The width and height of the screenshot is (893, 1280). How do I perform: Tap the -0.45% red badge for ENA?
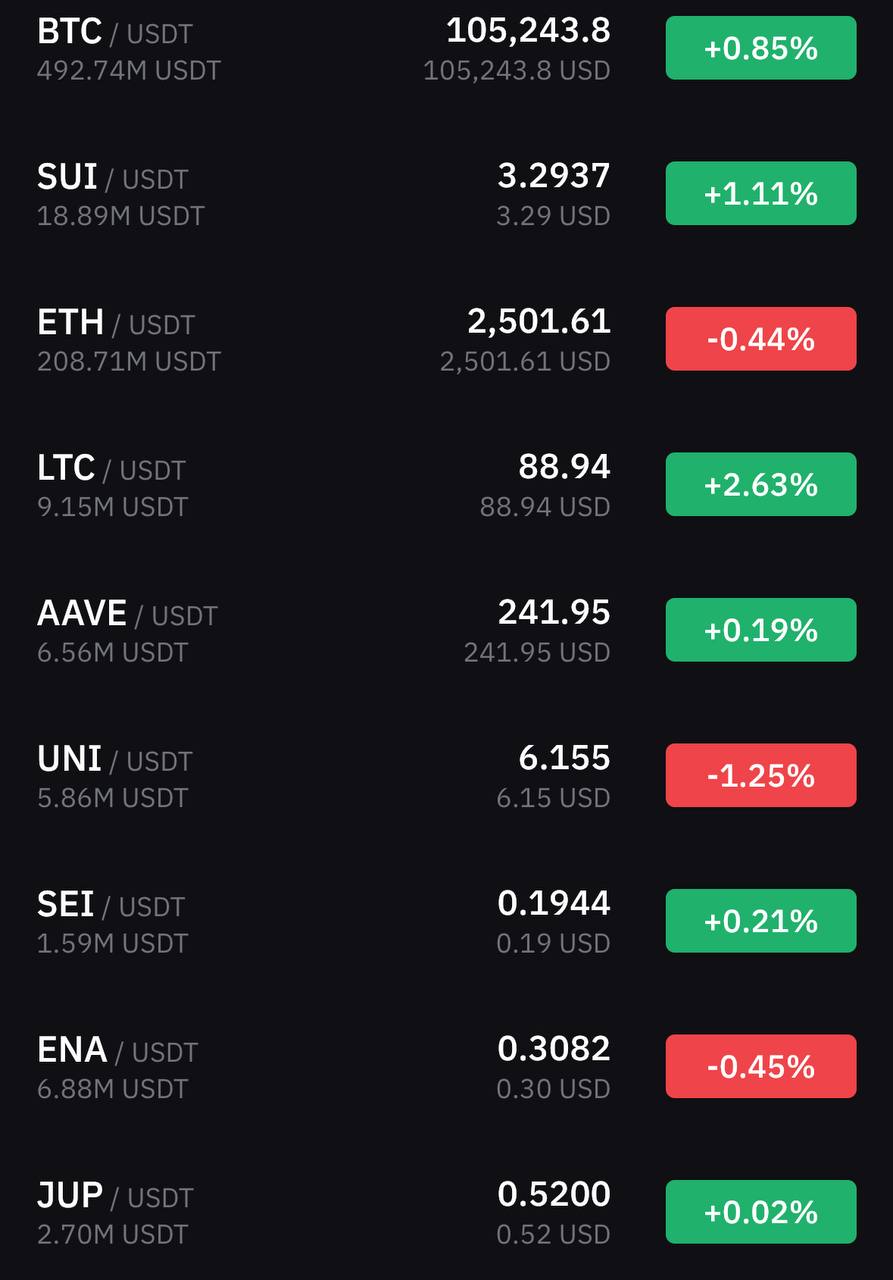(761, 1066)
